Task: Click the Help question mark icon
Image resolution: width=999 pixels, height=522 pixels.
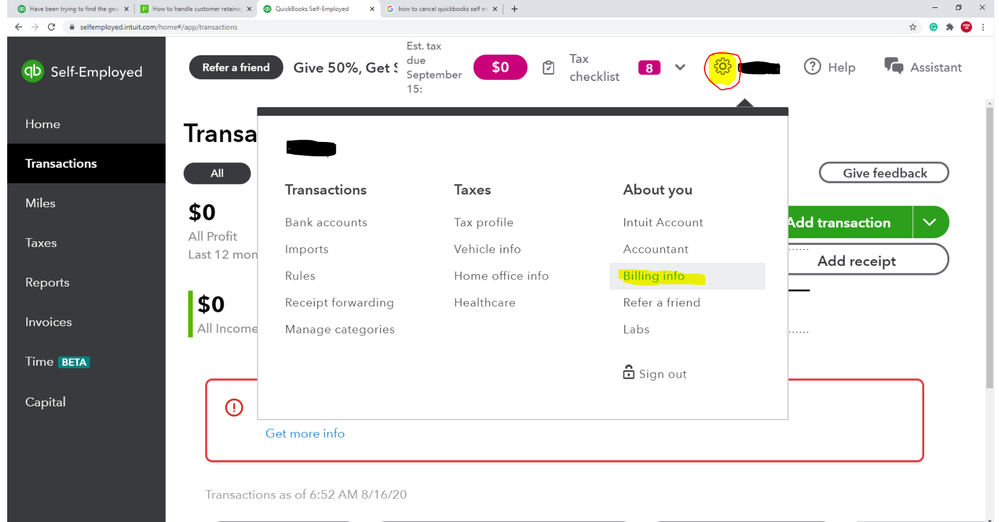Action: (812, 67)
